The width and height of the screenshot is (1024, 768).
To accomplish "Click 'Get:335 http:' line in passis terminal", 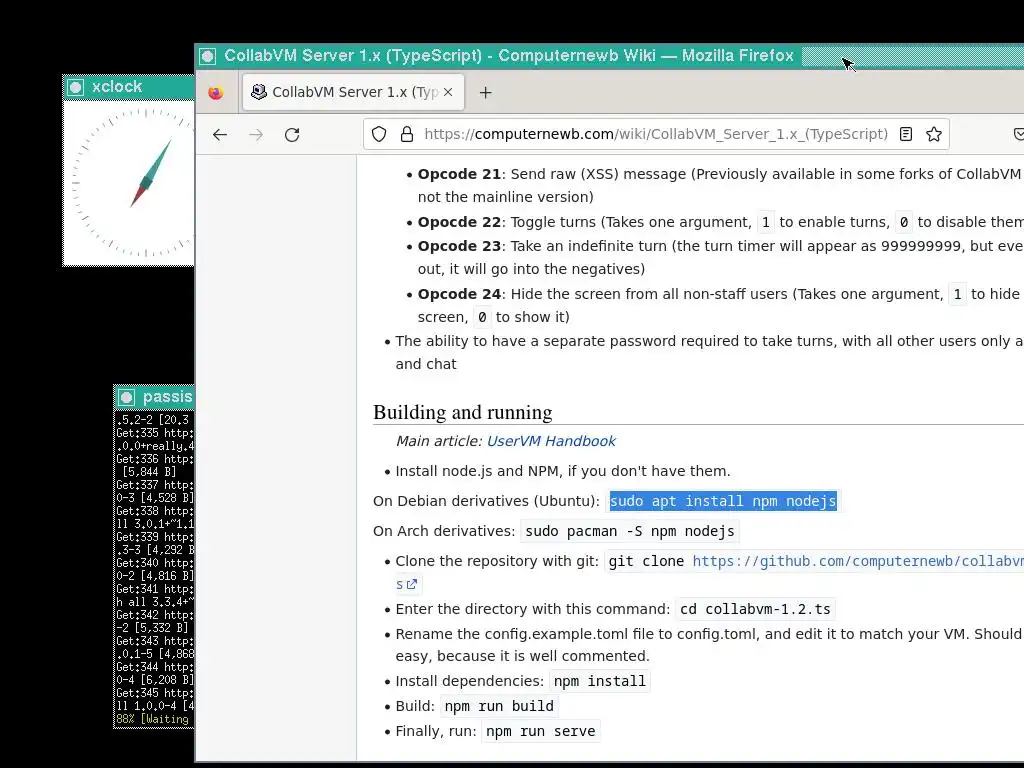I will [x=155, y=433].
